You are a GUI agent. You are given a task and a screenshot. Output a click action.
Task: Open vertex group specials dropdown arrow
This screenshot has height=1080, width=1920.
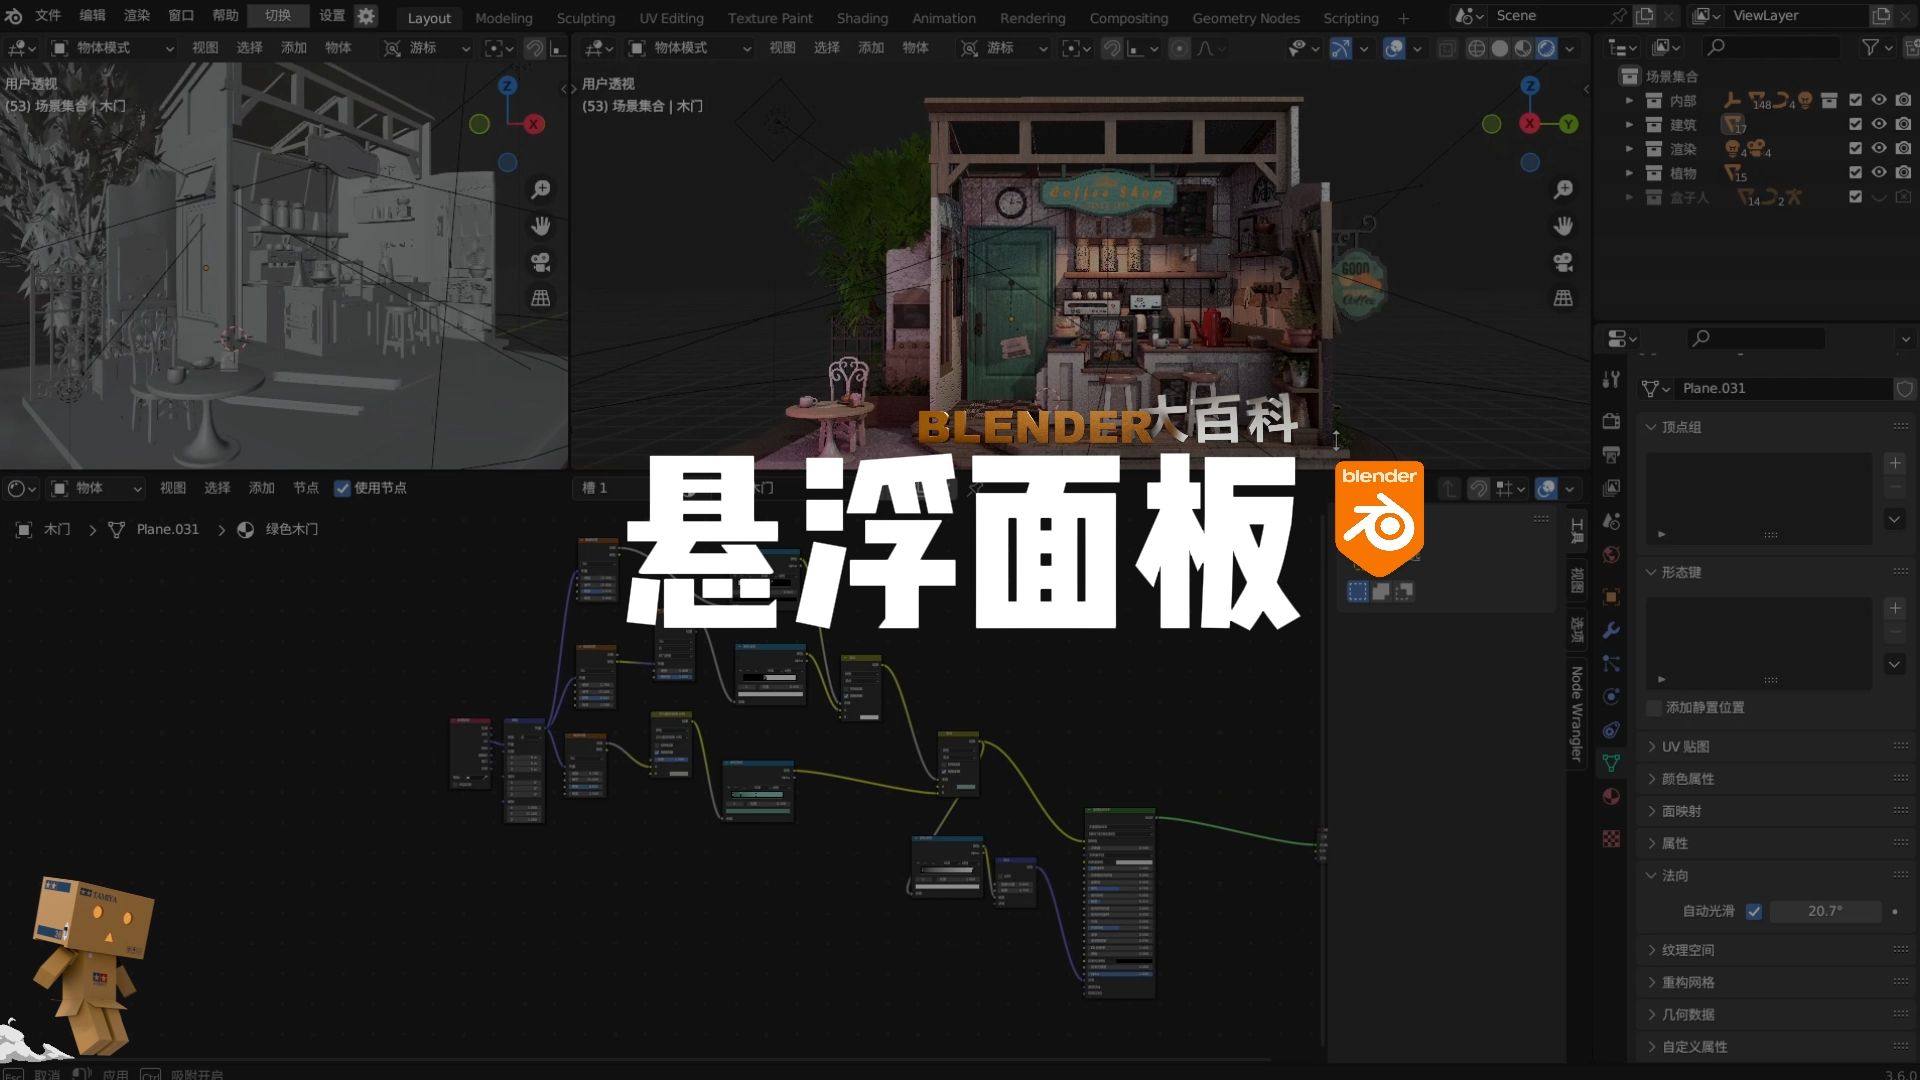point(1894,519)
